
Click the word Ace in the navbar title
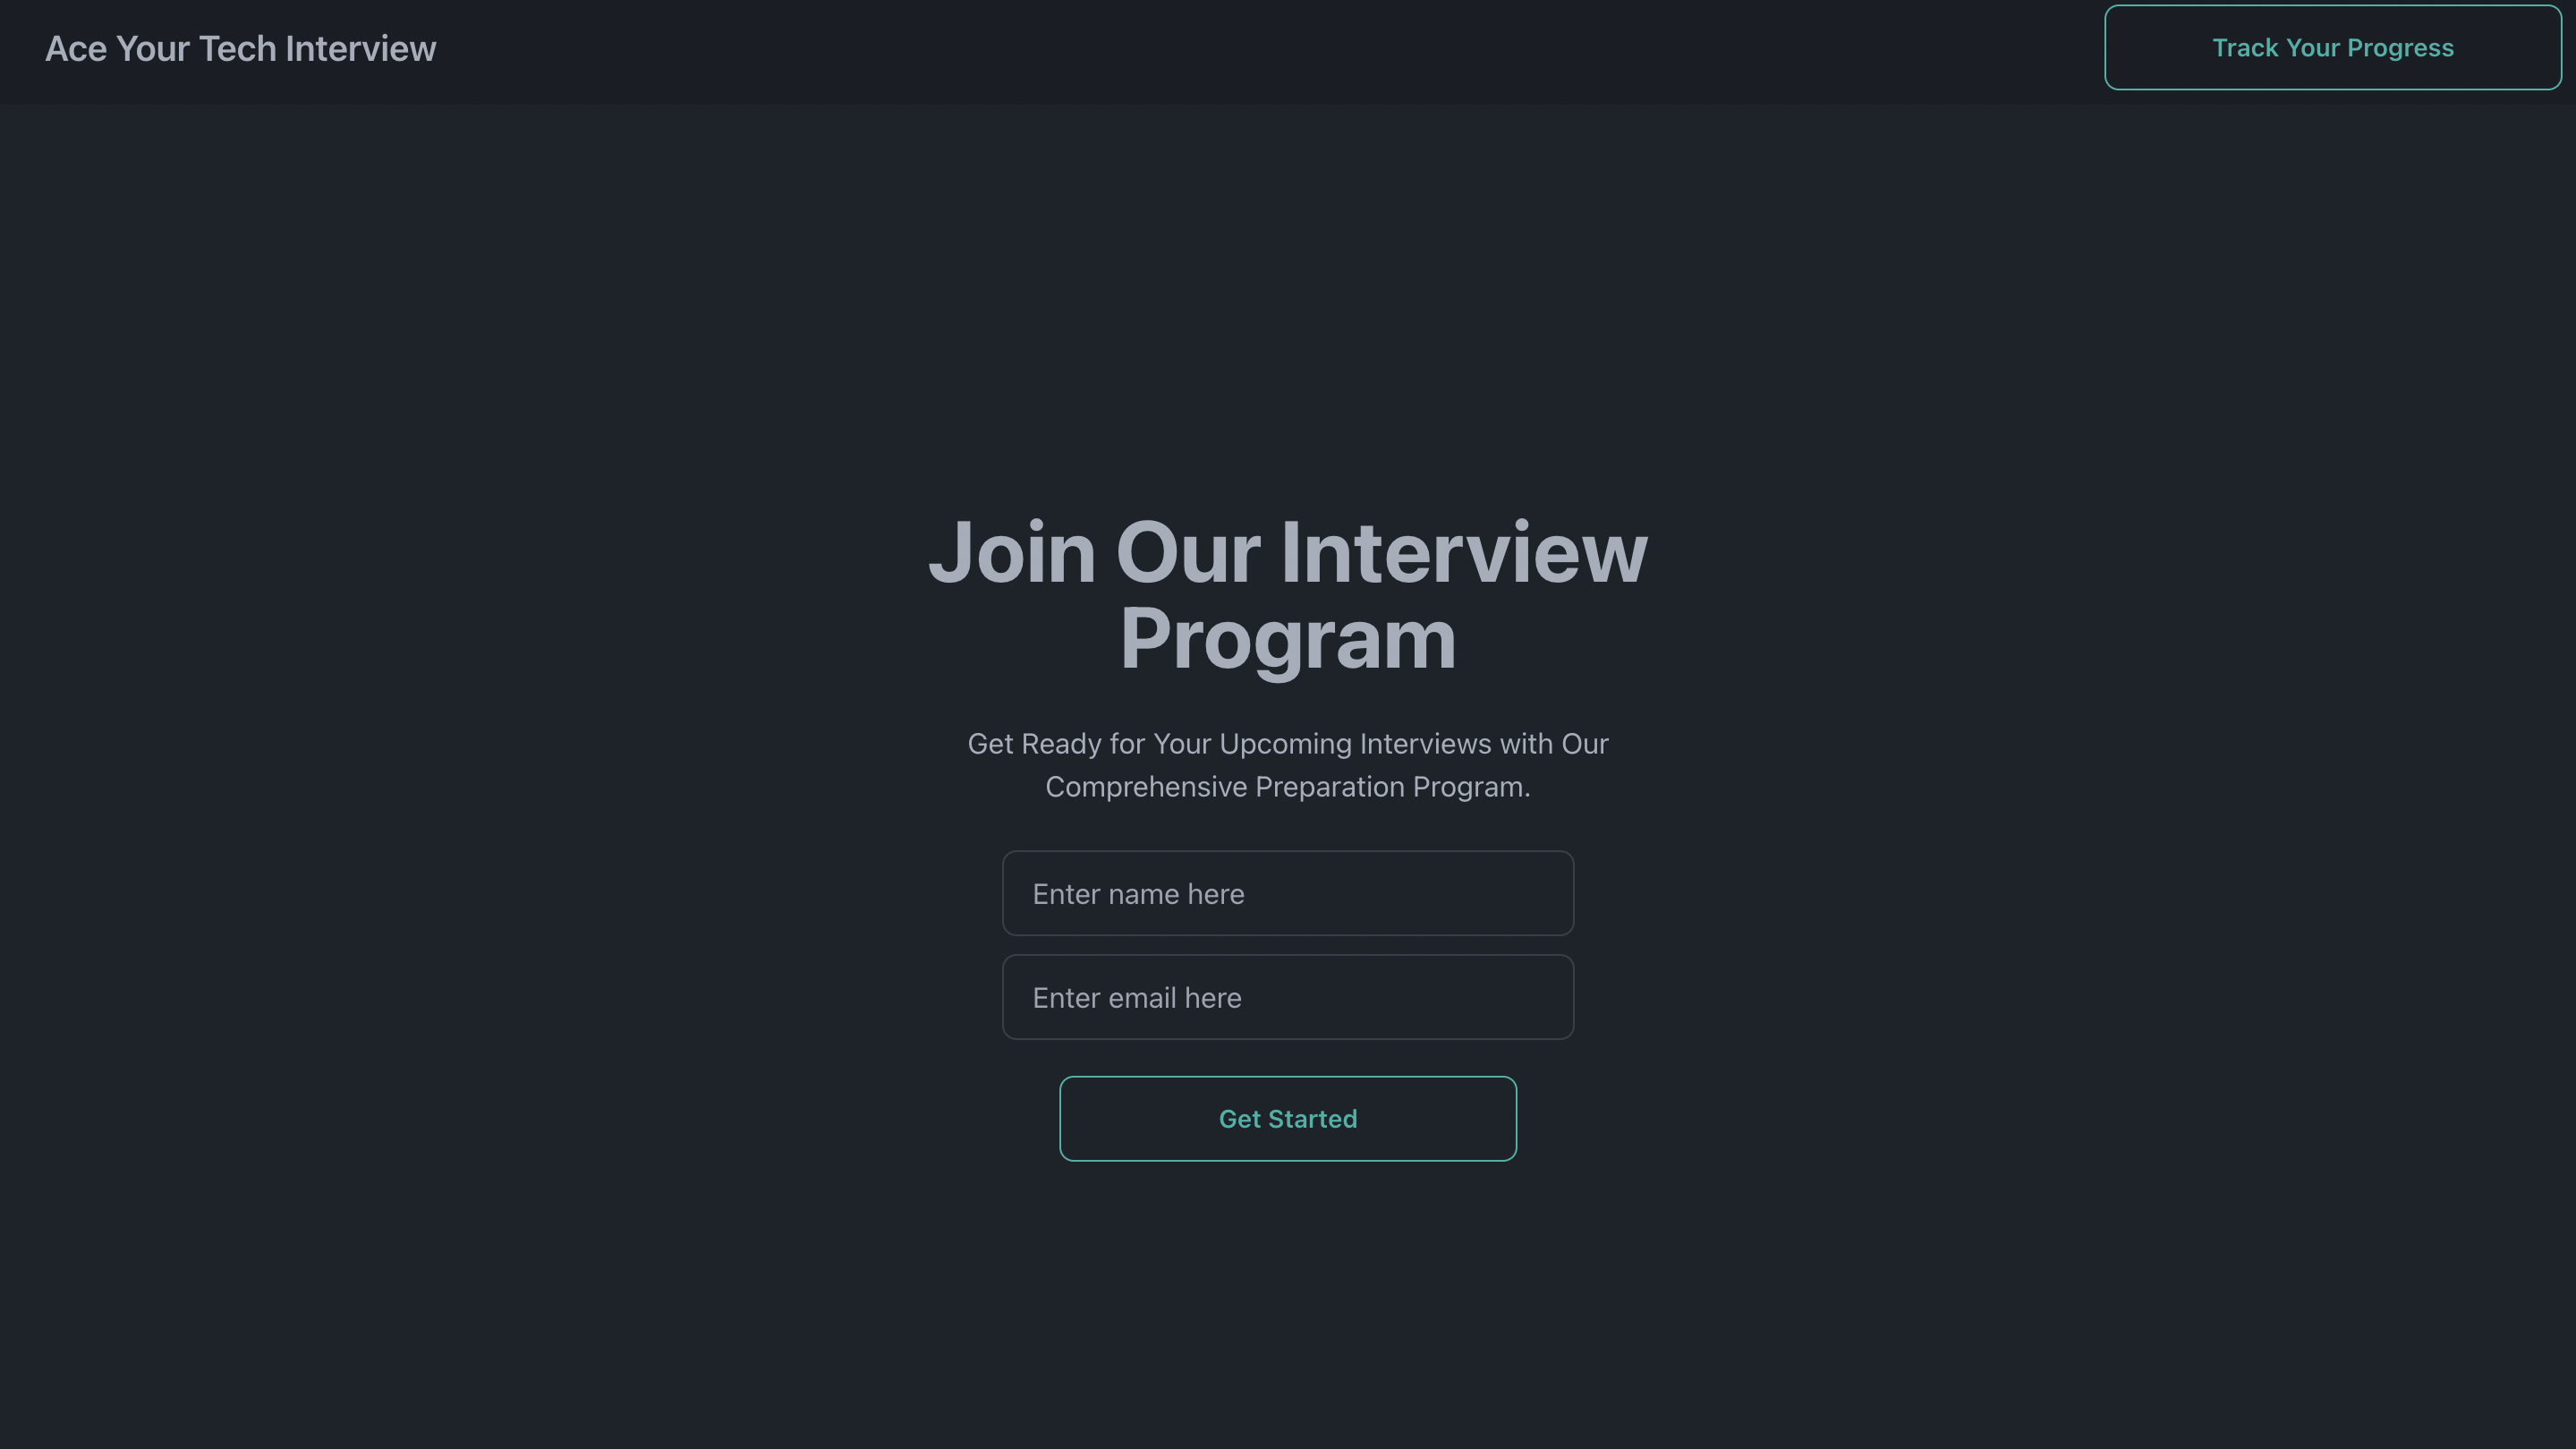(x=76, y=48)
